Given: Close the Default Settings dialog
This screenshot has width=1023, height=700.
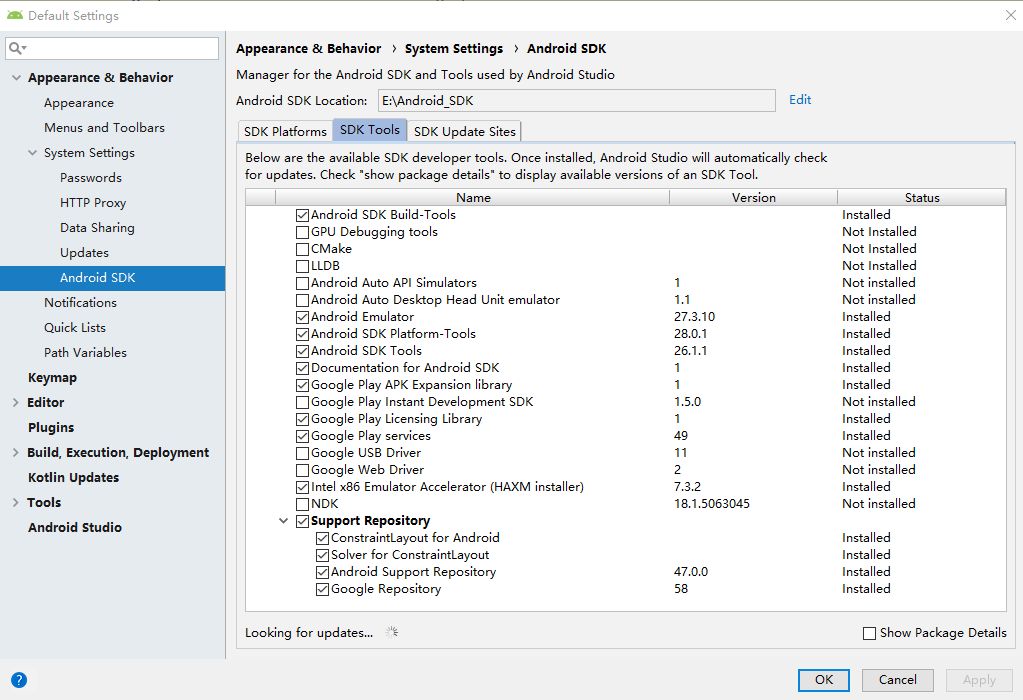Looking at the screenshot, I should [1010, 15].
